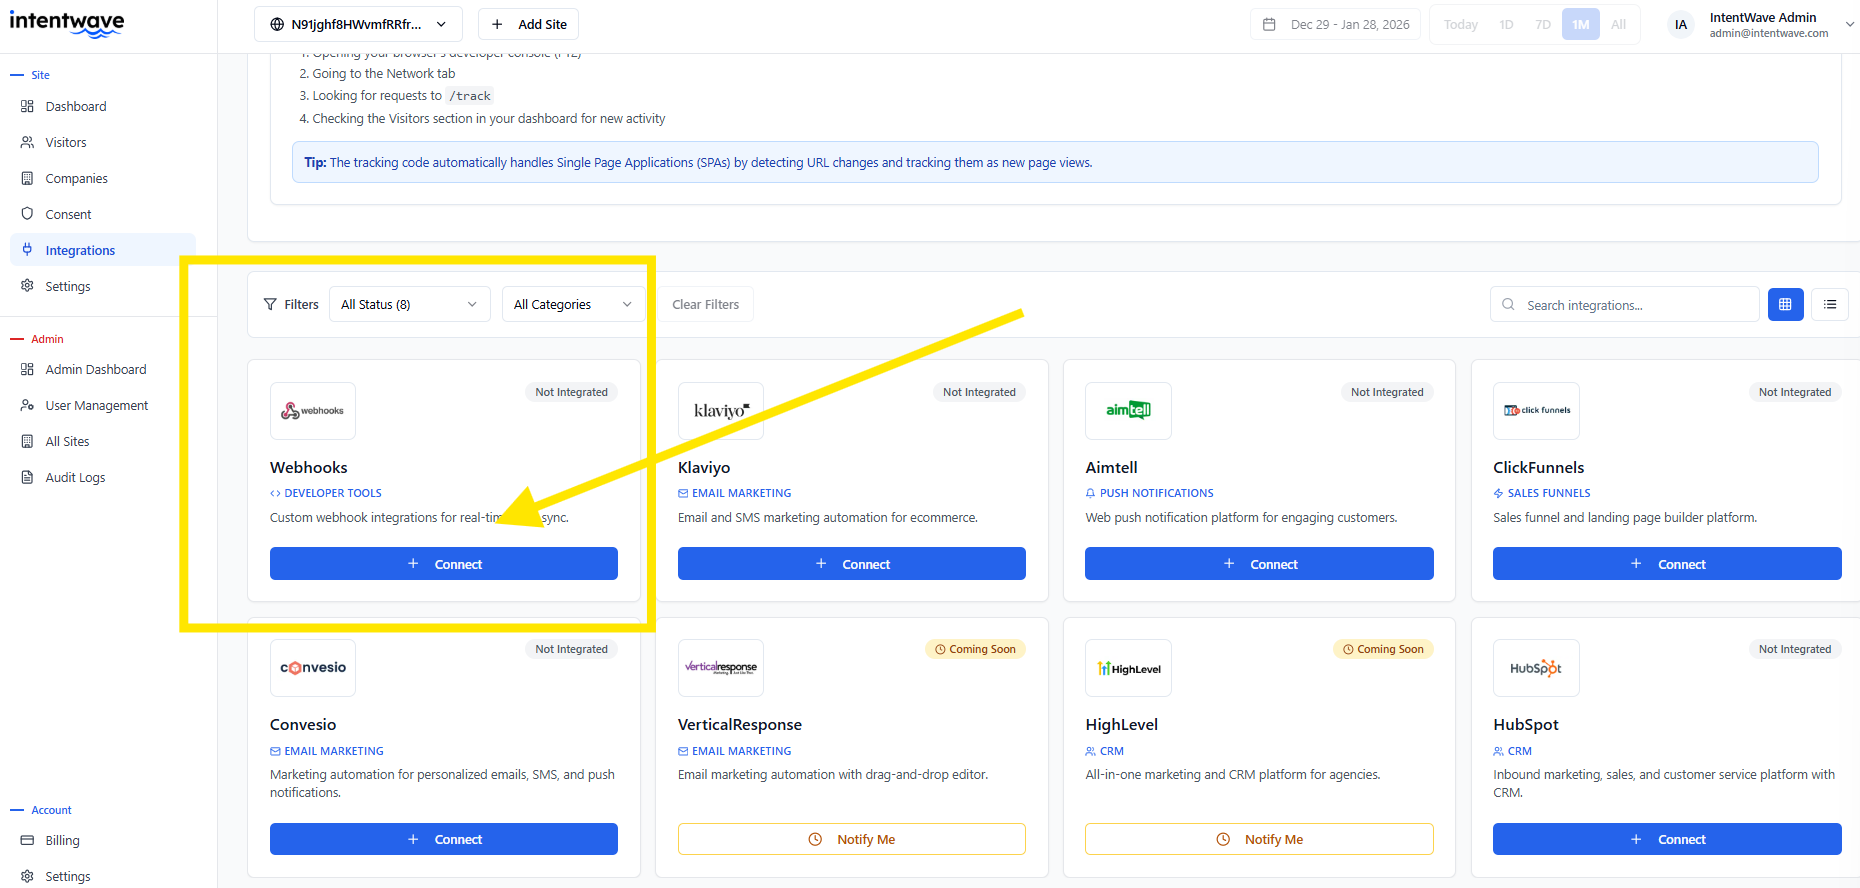Open Visitors in the sidebar

(x=66, y=143)
